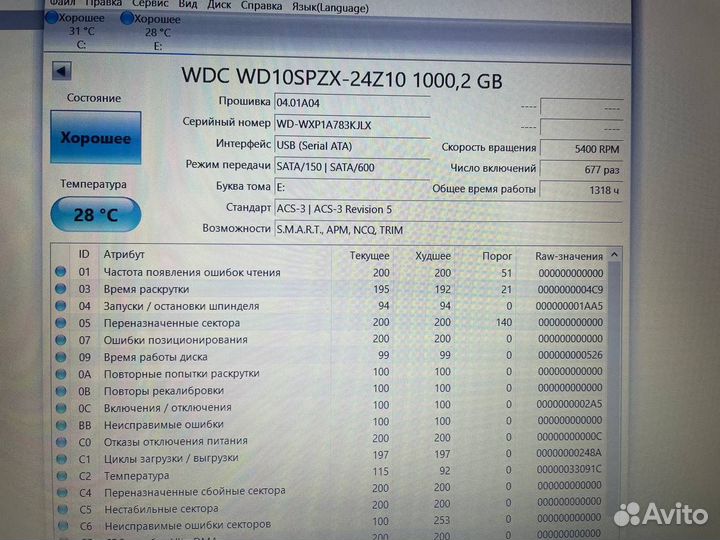
Task: Click the Возможности field S.M.A.R.T., APM, NCQ, TRIM
Action: point(448,230)
